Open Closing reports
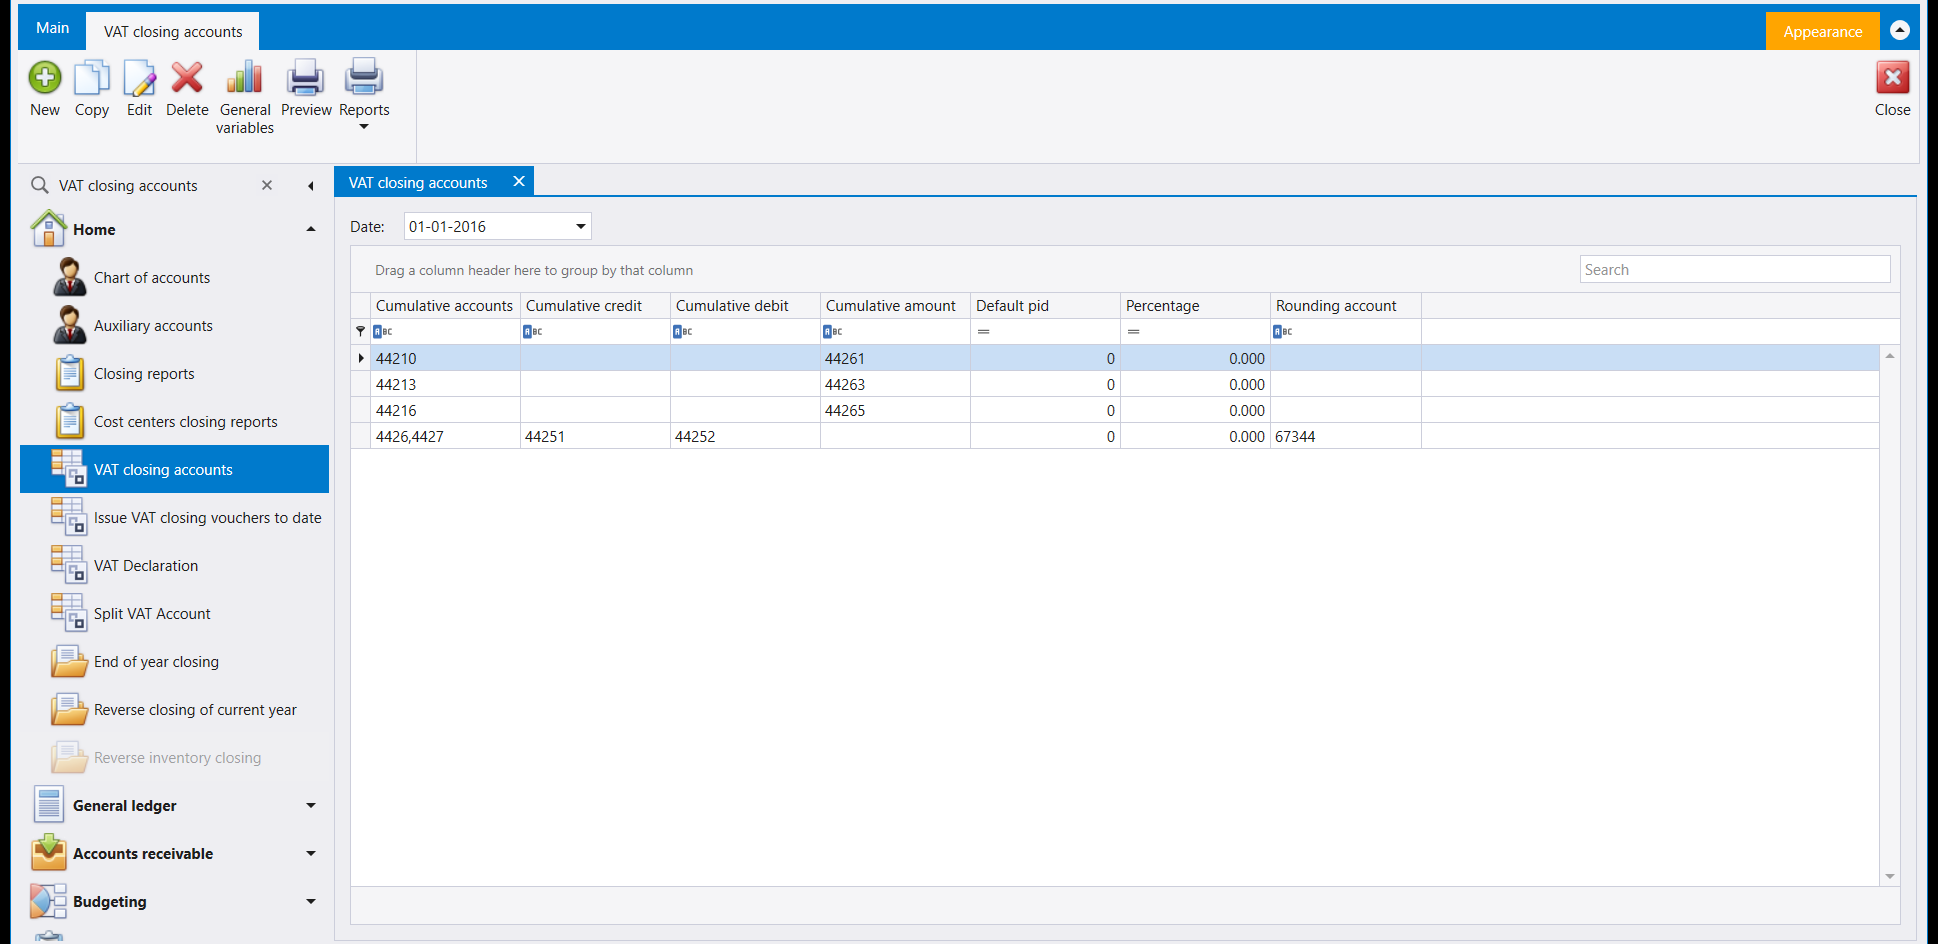The height and width of the screenshot is (944, 1938). [144, 374]
